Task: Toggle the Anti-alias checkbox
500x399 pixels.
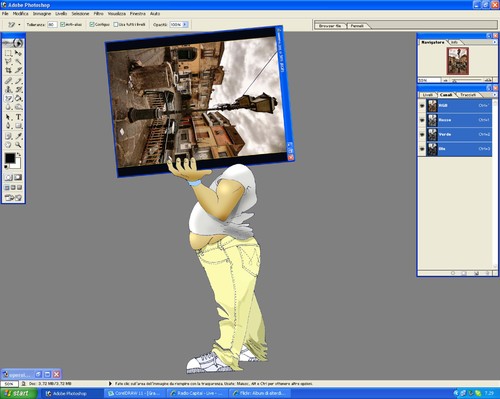Action: (x=62, y=24)
